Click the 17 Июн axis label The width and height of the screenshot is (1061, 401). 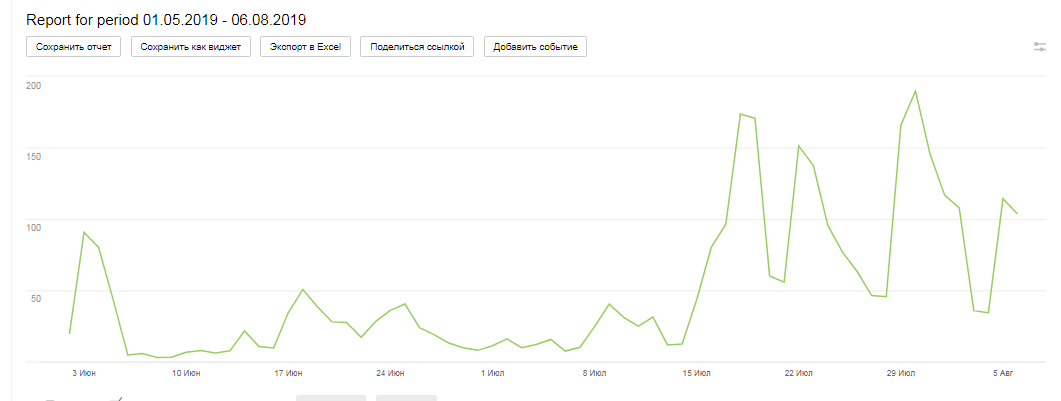point(288,373)
